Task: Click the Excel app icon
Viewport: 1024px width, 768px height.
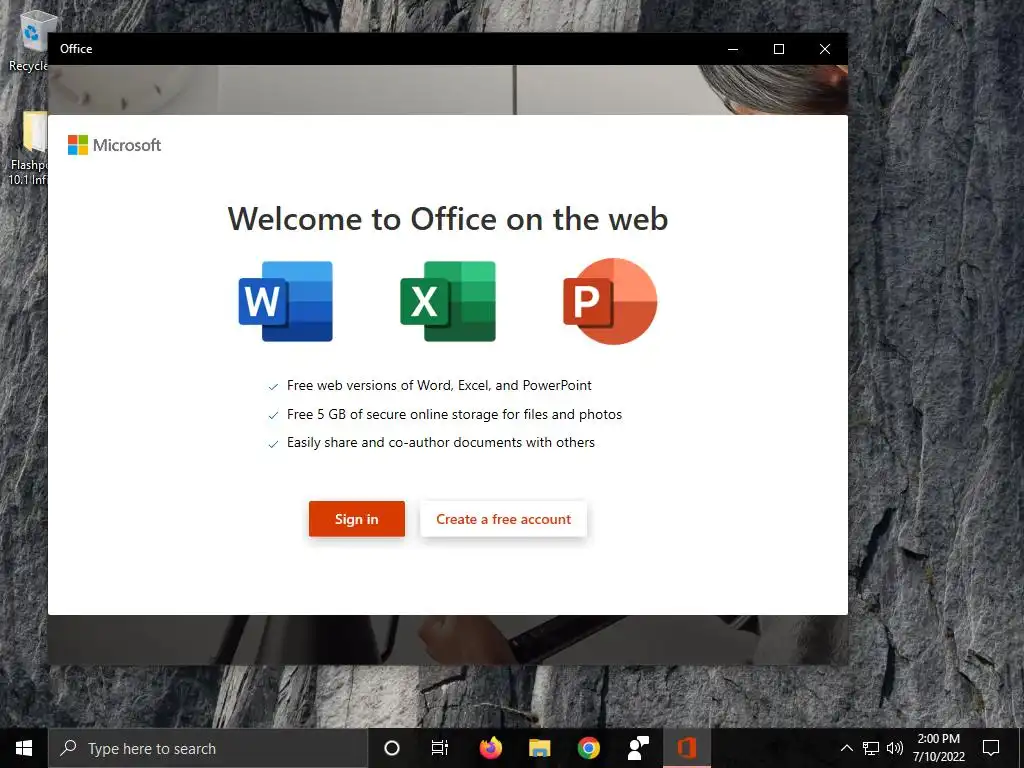Action: pos(447,301)
